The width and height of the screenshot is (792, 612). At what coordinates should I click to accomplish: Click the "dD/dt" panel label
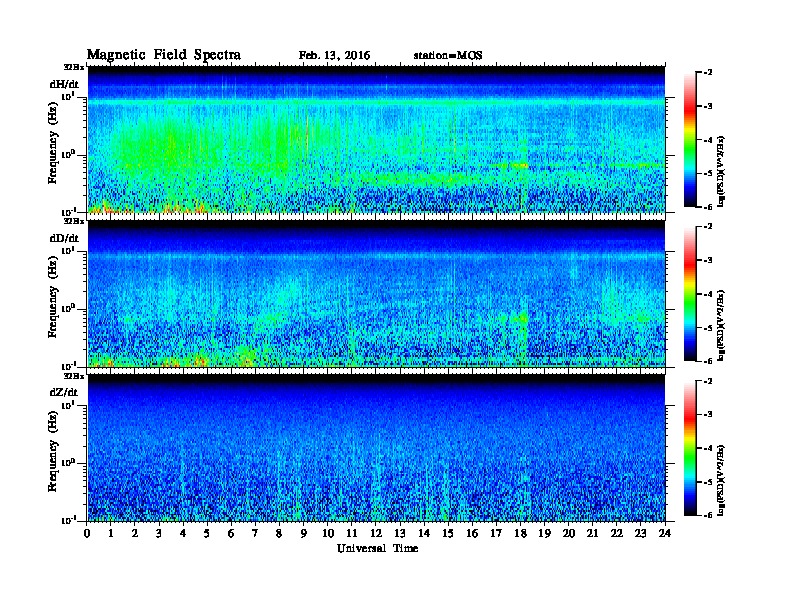[64, 238]
